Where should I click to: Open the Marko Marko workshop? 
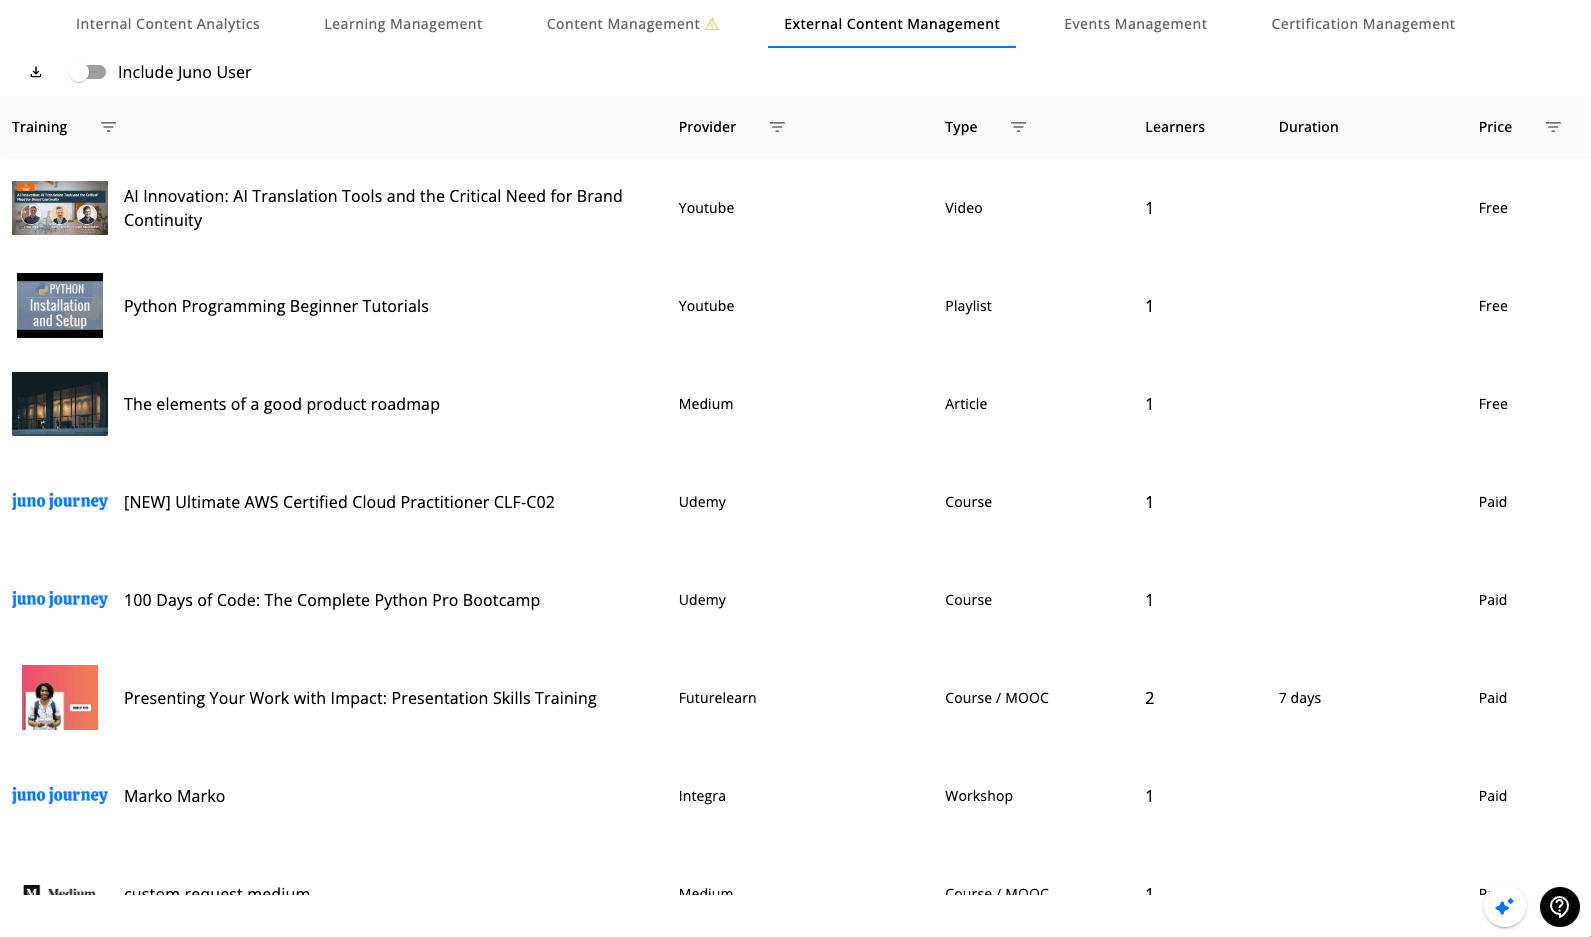174,796
